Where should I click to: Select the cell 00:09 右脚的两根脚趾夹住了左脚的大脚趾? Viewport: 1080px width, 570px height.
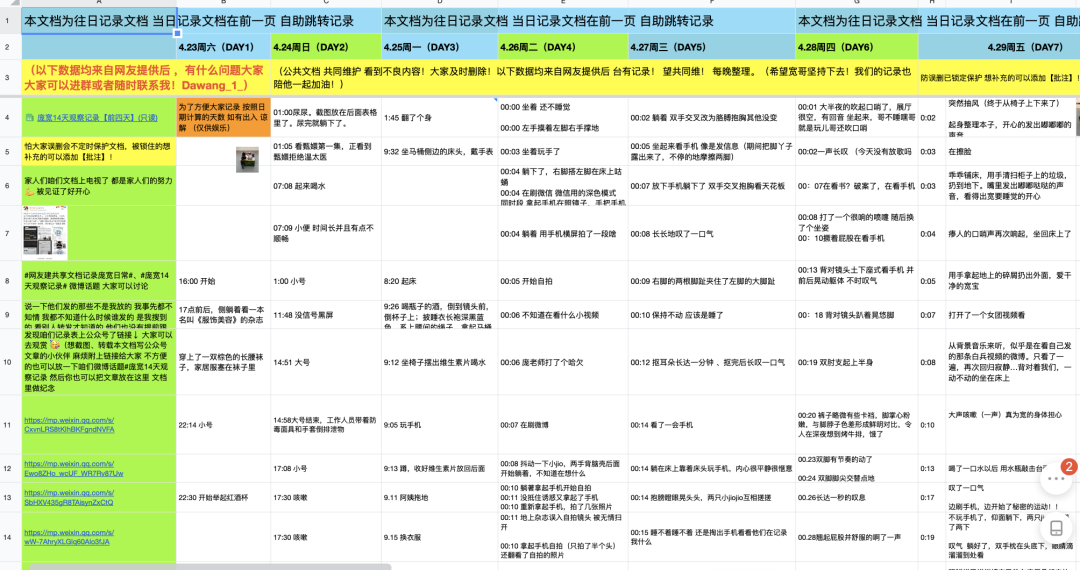point(712,281)
